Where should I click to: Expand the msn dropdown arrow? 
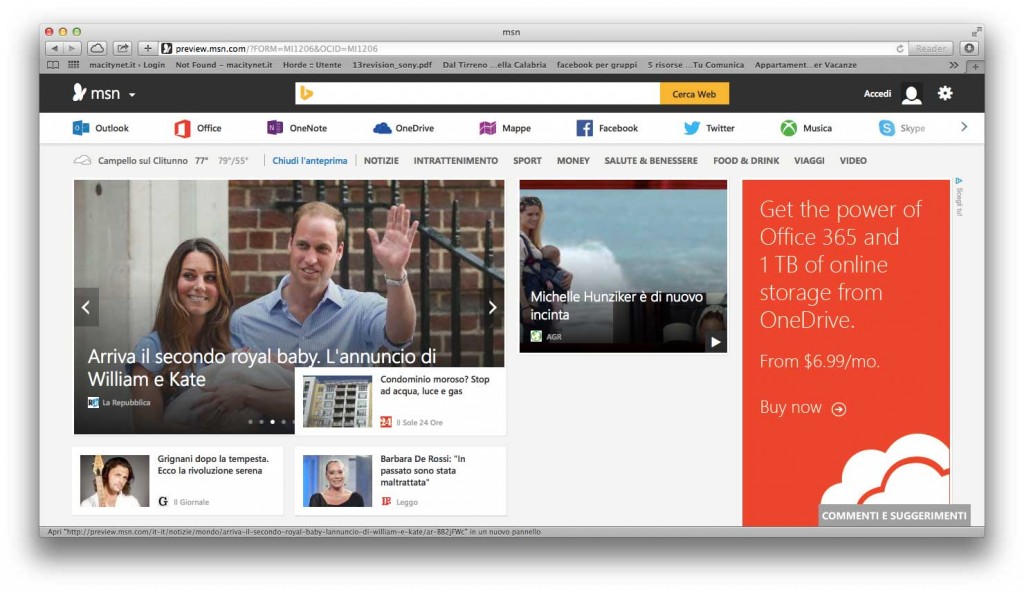132,95
